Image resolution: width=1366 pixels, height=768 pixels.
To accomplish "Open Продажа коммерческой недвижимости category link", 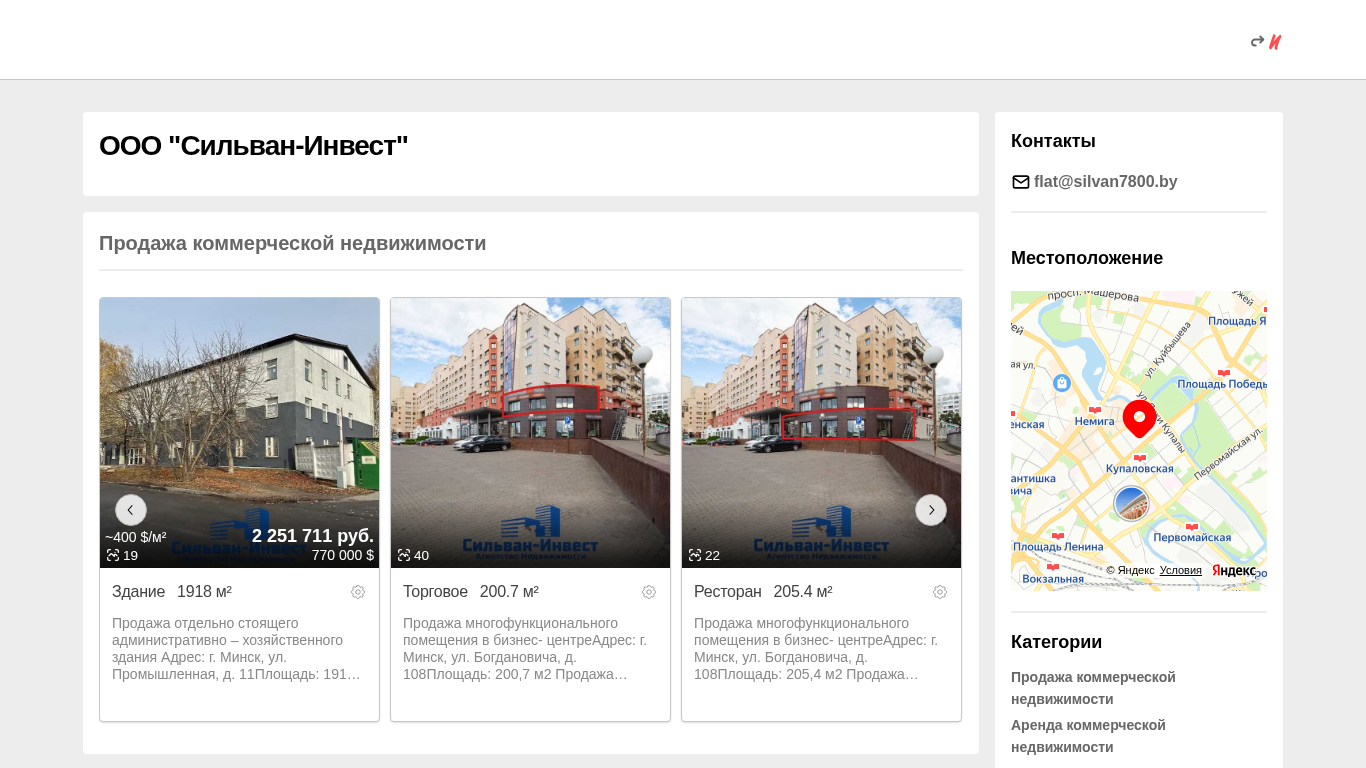I will coord(1093,688).
